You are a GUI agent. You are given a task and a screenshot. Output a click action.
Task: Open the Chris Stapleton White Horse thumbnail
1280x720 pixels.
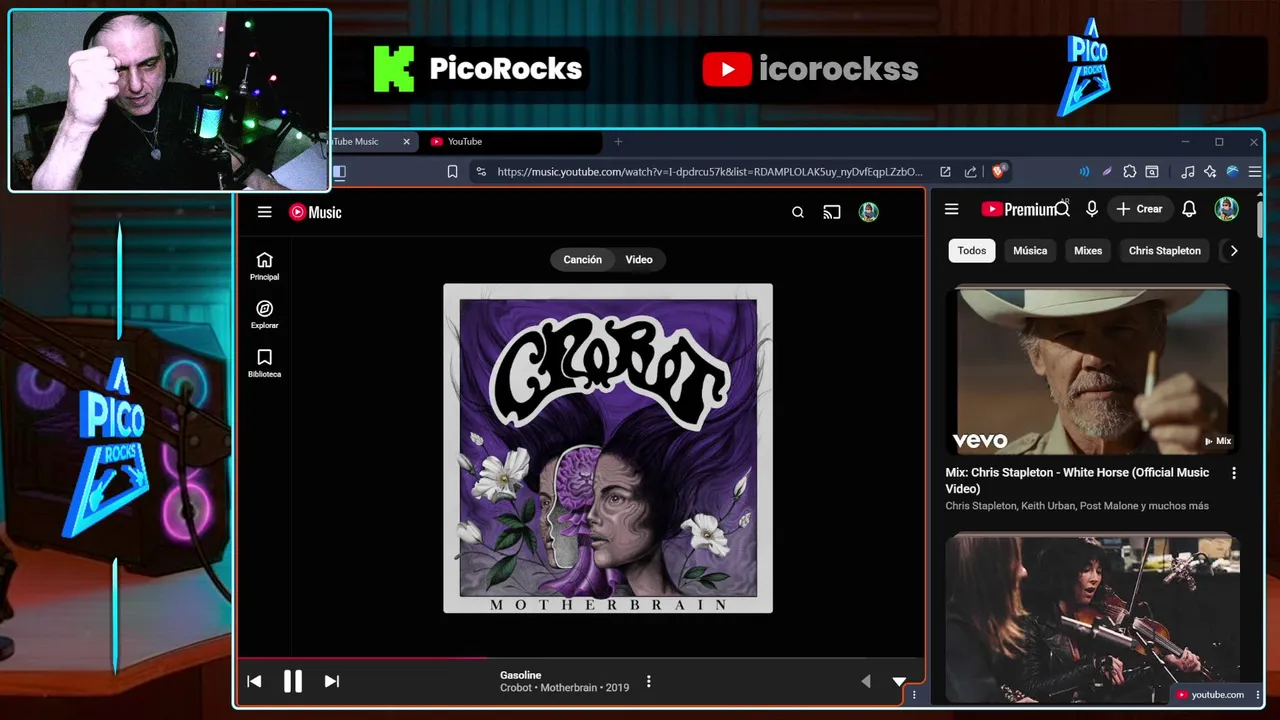[x=1092, y=371]
